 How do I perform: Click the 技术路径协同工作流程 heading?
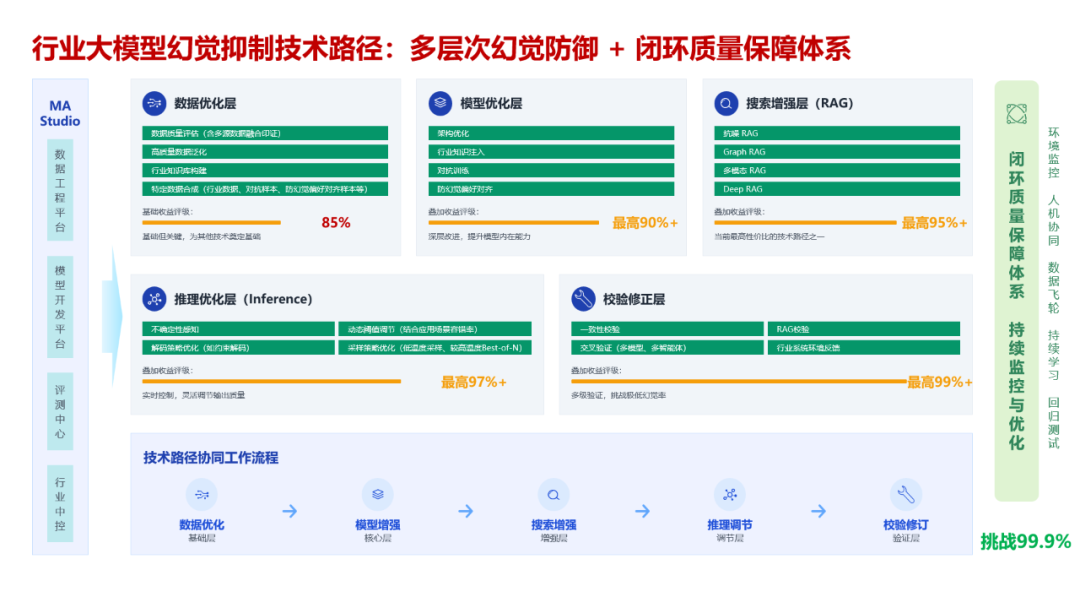click(x=211, y=458)
